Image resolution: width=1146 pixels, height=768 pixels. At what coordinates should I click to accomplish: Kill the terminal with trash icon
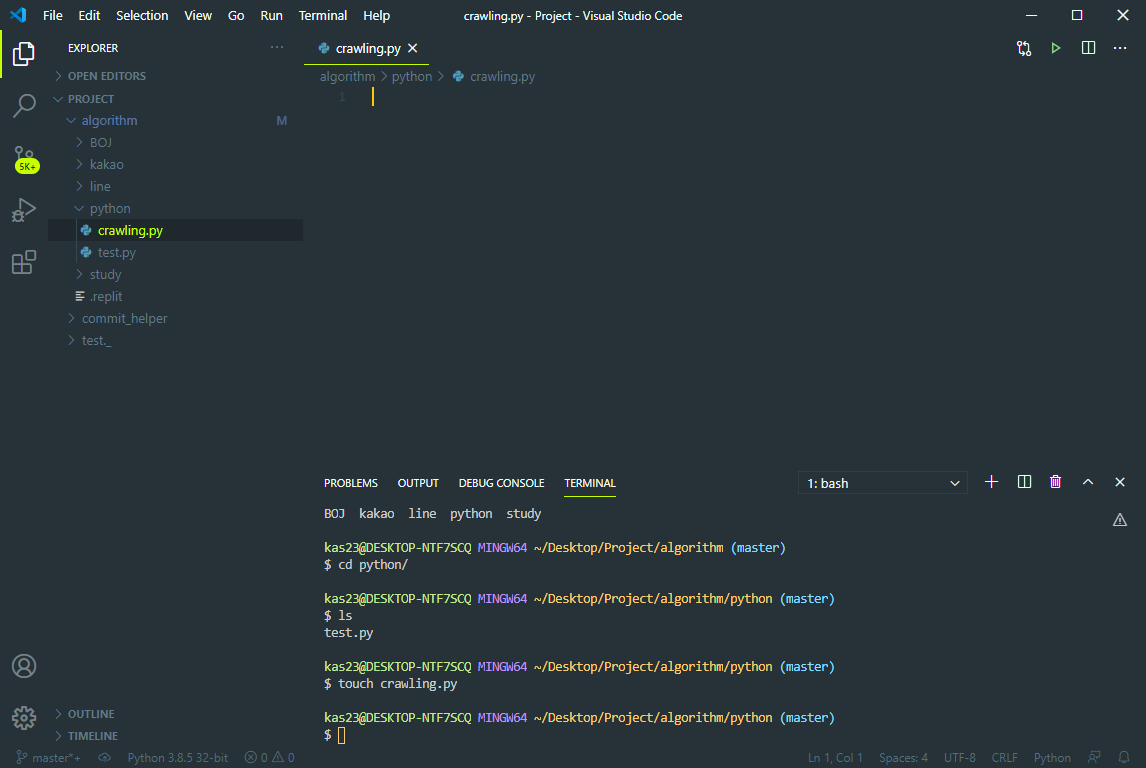1055,482
